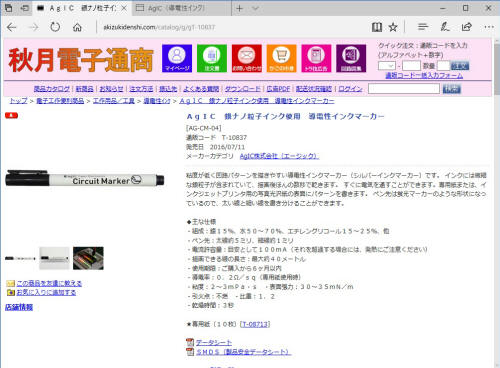Viewport: 500px width, 368px height.
Task: Click the site search text field
Action: (404, 89)
